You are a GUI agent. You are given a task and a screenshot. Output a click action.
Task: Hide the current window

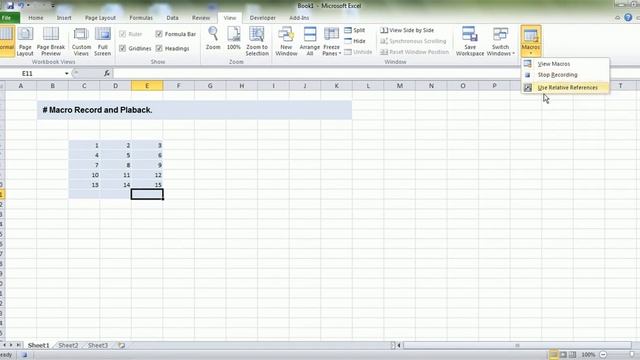pyautogui.click(x=355, y=41)
